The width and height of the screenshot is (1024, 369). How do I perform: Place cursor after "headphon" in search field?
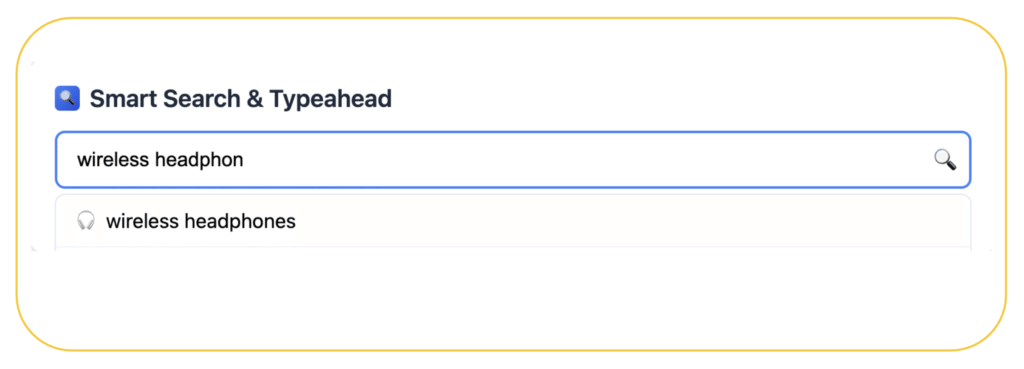(x=245, y=160)
